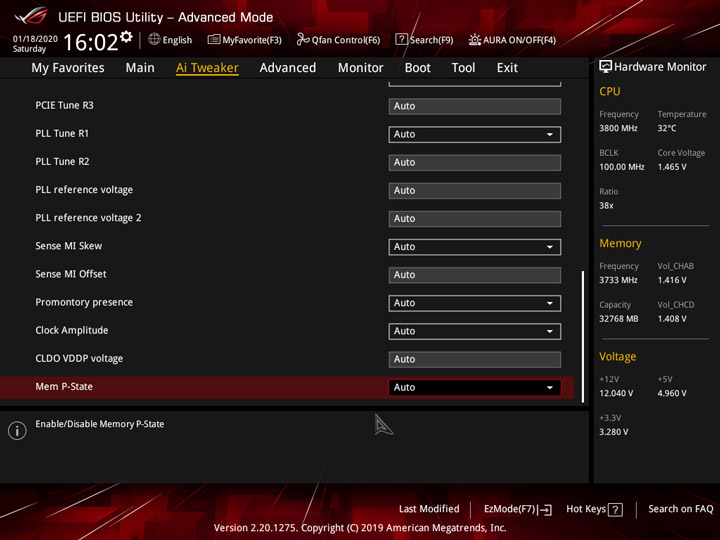The image size is (720, 540).
Task: Select the PLL reference voltage 2 field
Action: (x=474, y=219)
